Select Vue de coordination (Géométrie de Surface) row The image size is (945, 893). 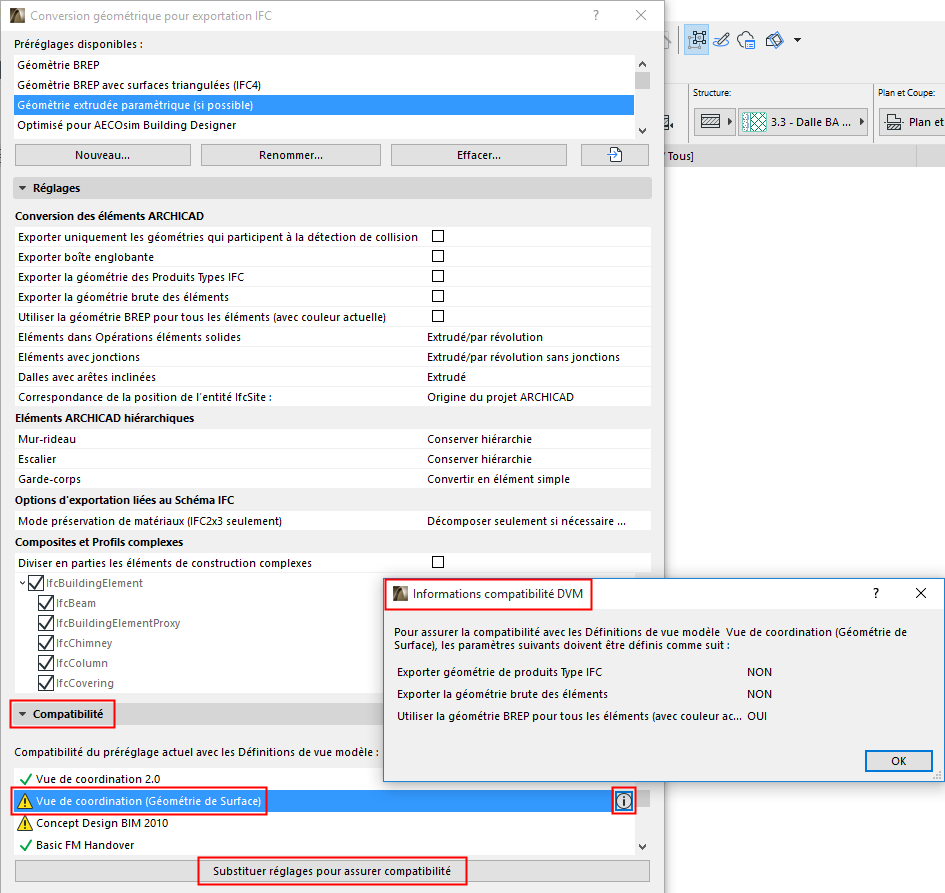click(324, 801)
